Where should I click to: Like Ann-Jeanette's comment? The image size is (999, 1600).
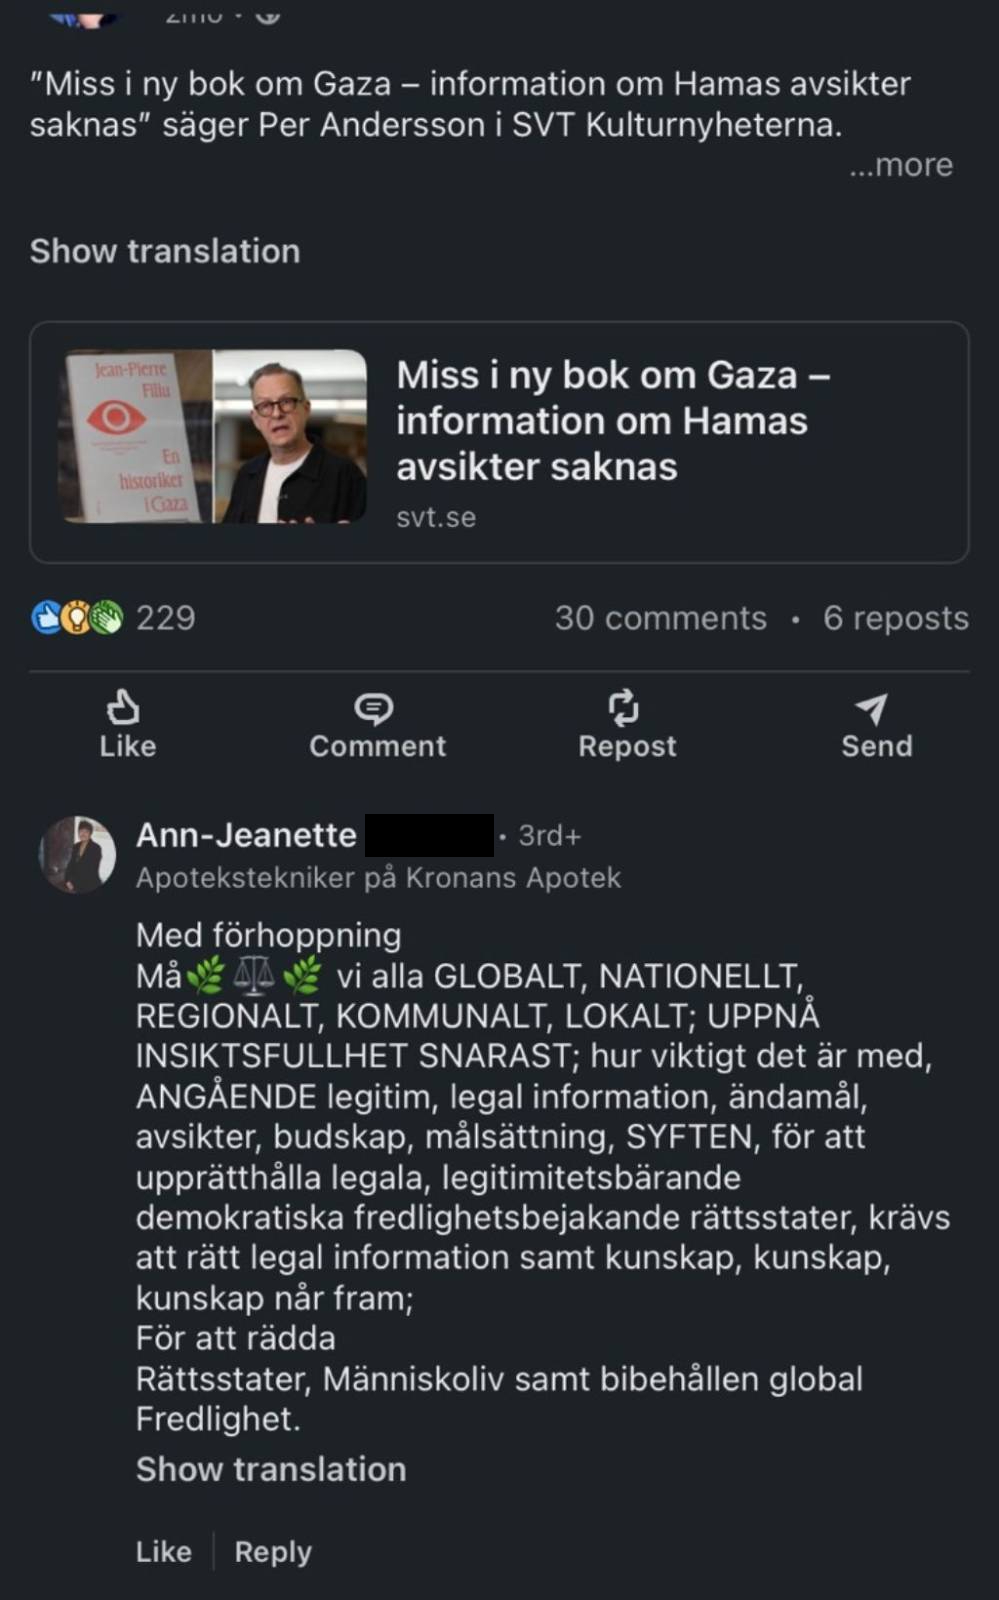click(x=164, y=1551)
